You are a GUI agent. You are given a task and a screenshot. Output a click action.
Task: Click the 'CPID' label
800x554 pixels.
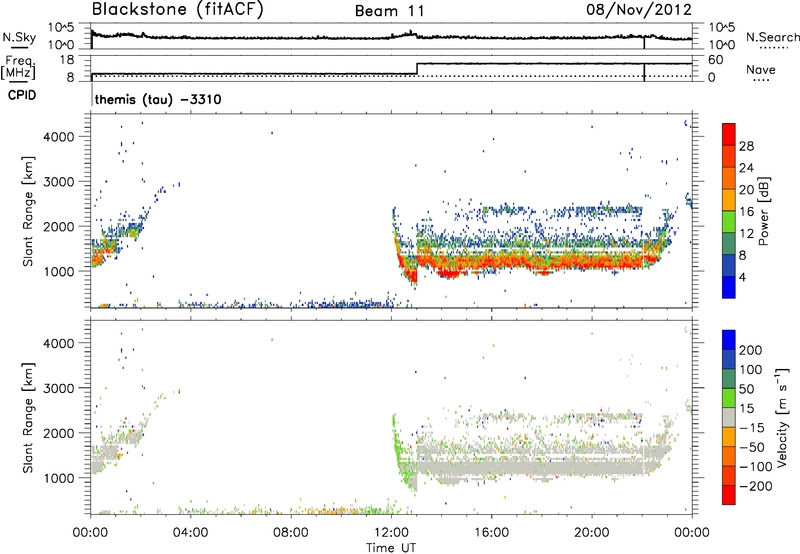22,95
